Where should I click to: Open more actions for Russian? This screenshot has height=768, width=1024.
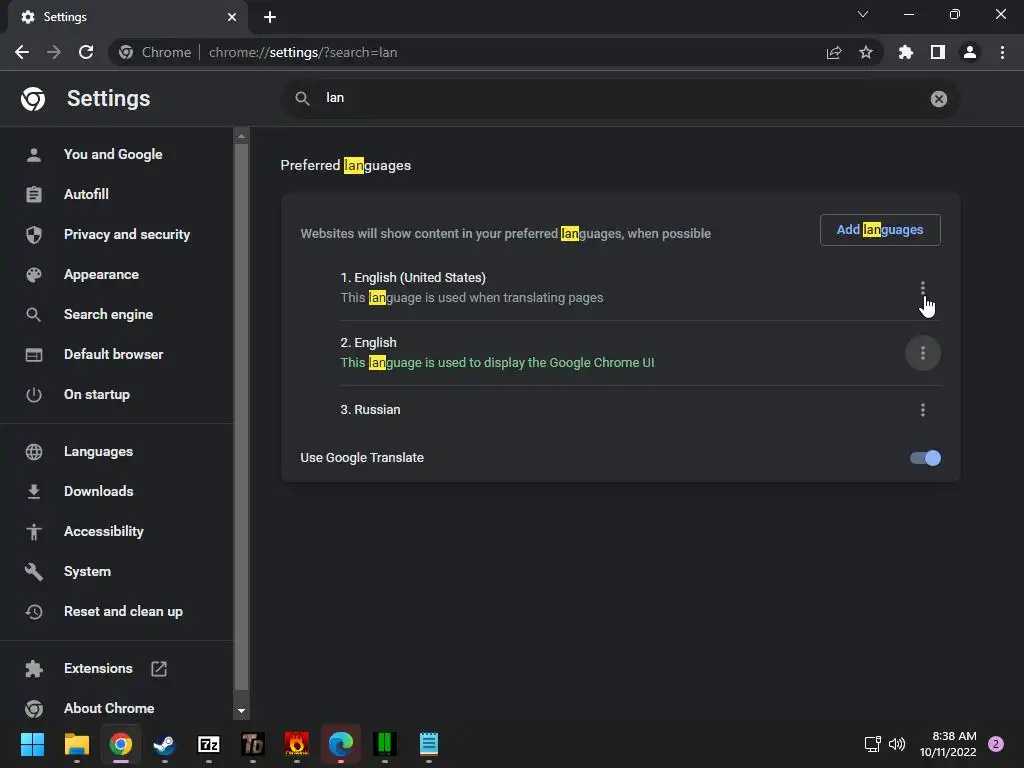pyautogui.click(x=922, y=410)
